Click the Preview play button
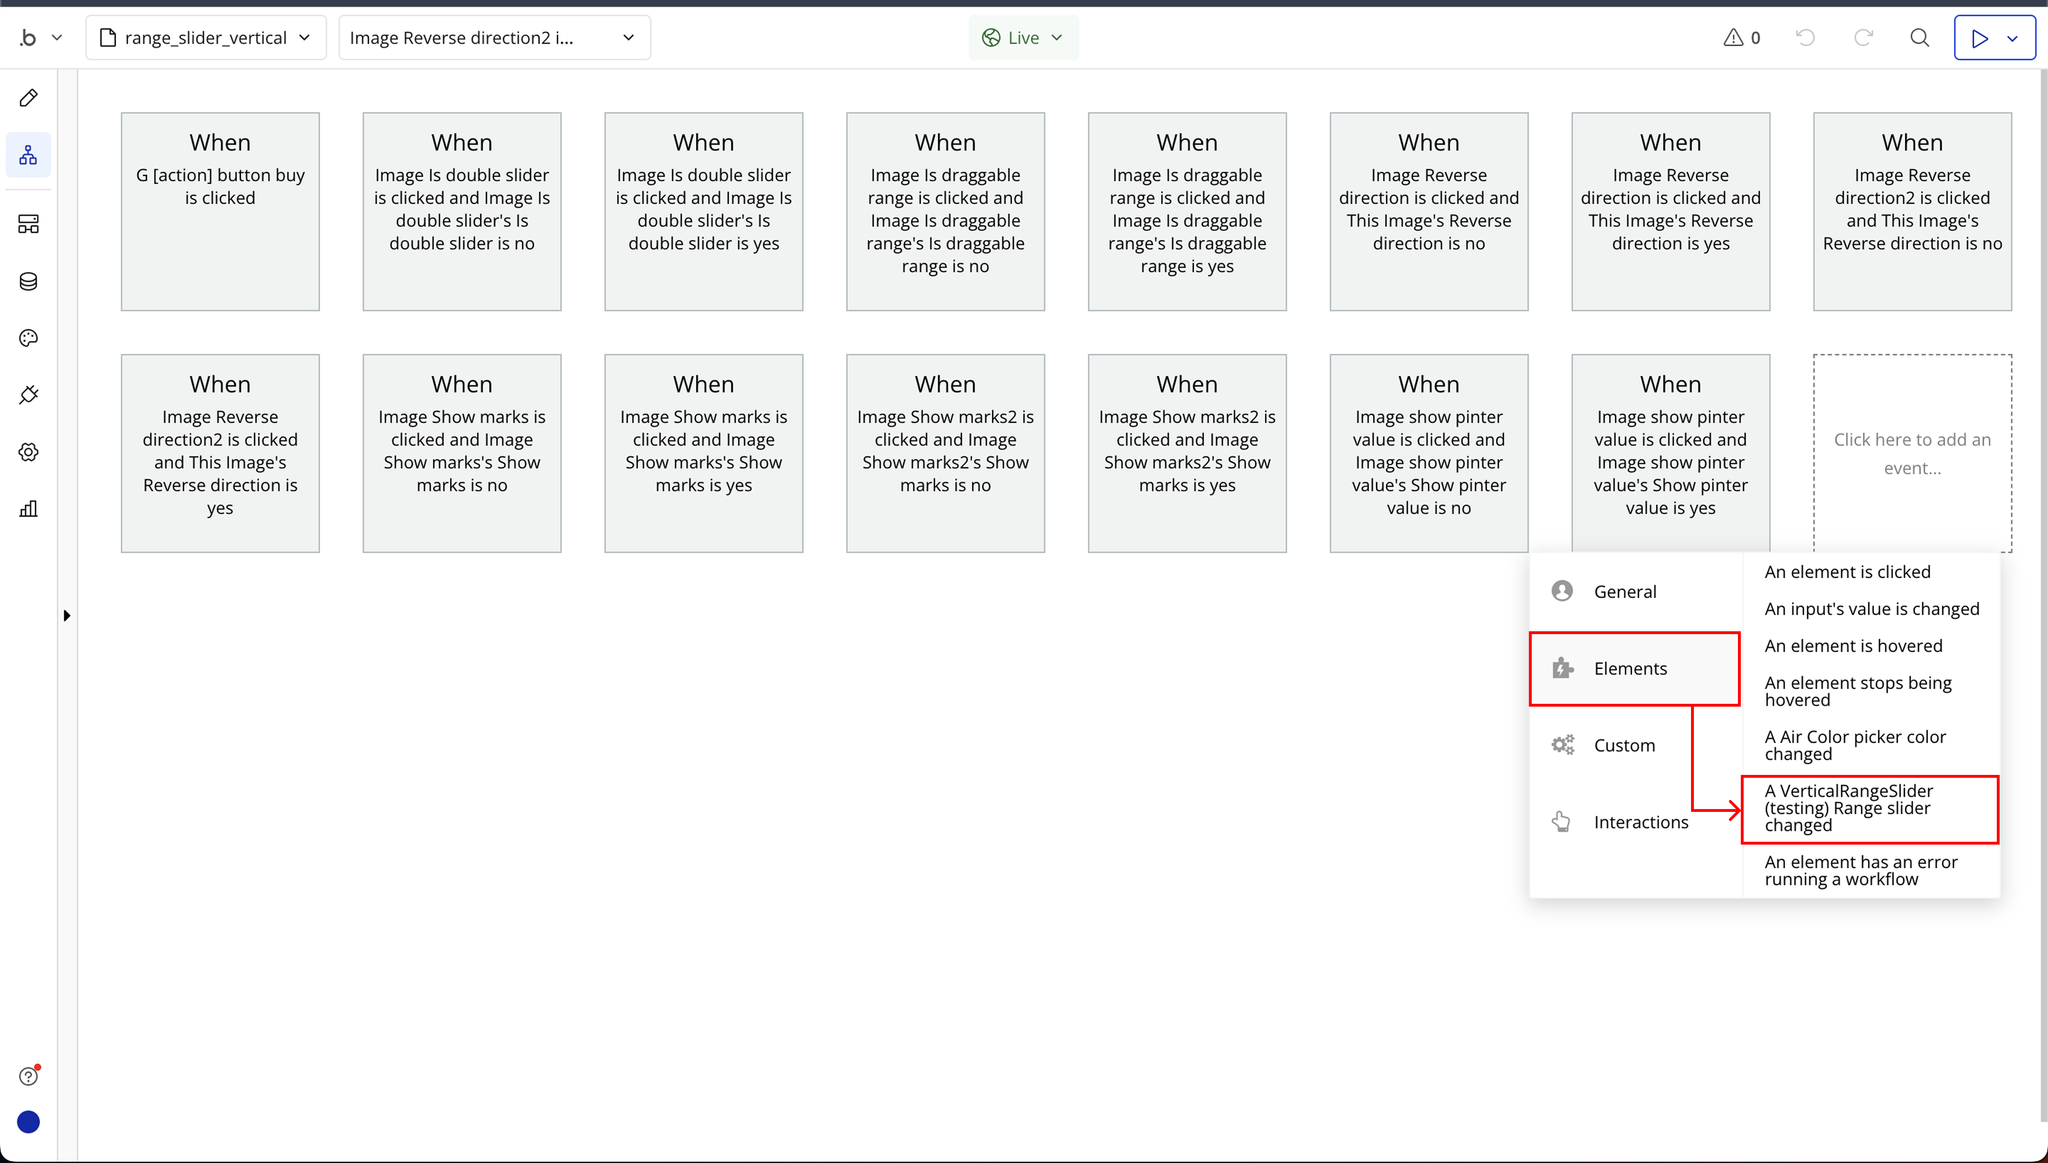 pyautogui.click(x=1979, y=38)
